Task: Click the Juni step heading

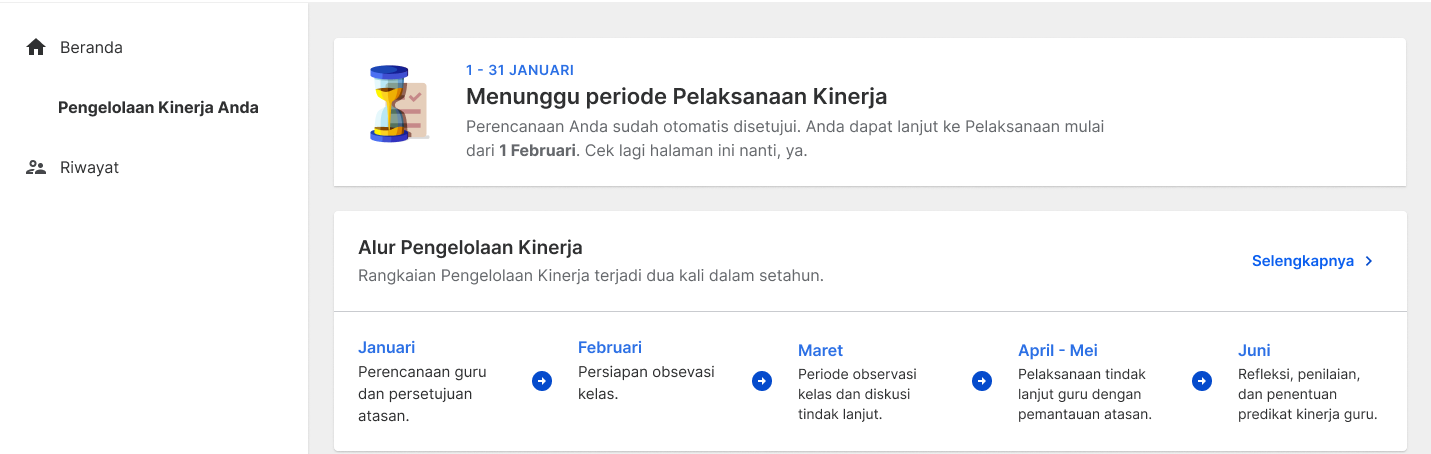Action: pyautogui.click(x=1254, y=351)
